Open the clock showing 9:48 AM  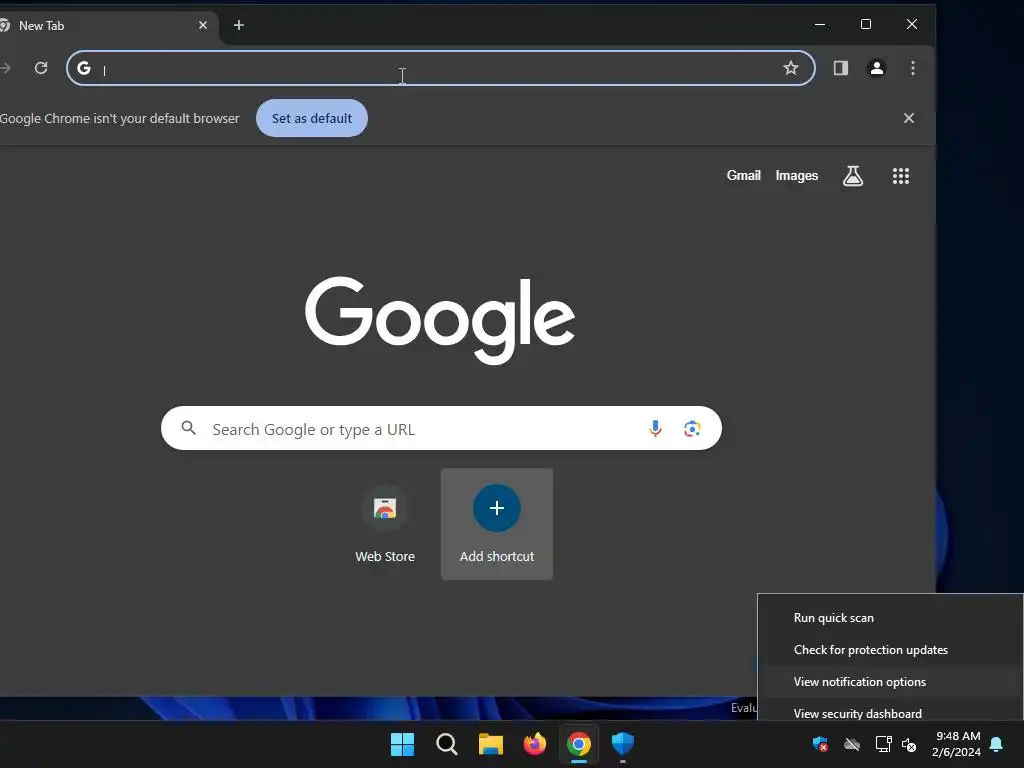956,744
